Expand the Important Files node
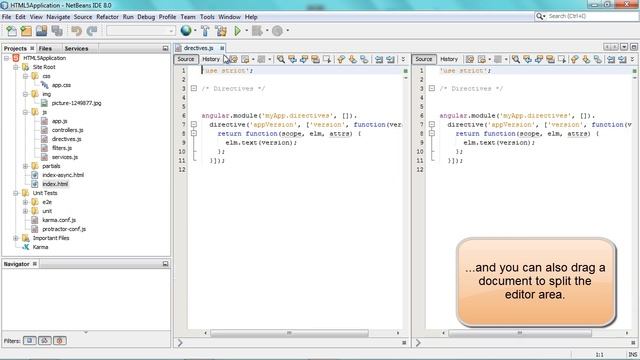 click(x=16, y=238)
